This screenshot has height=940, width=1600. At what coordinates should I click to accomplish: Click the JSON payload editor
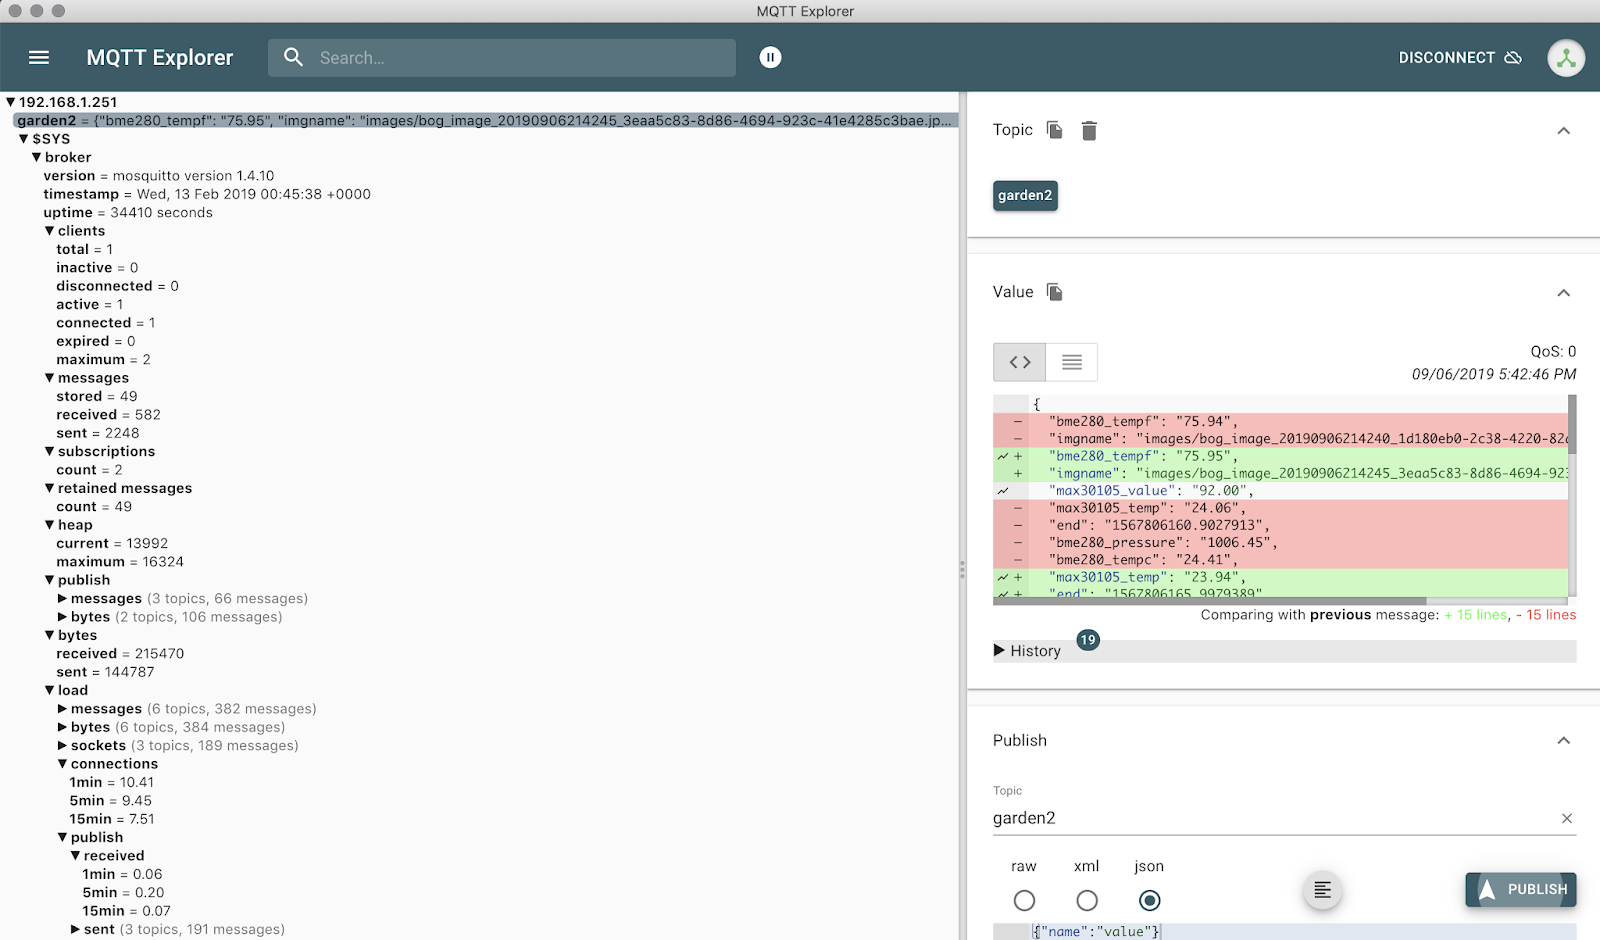pos(1284,931)
